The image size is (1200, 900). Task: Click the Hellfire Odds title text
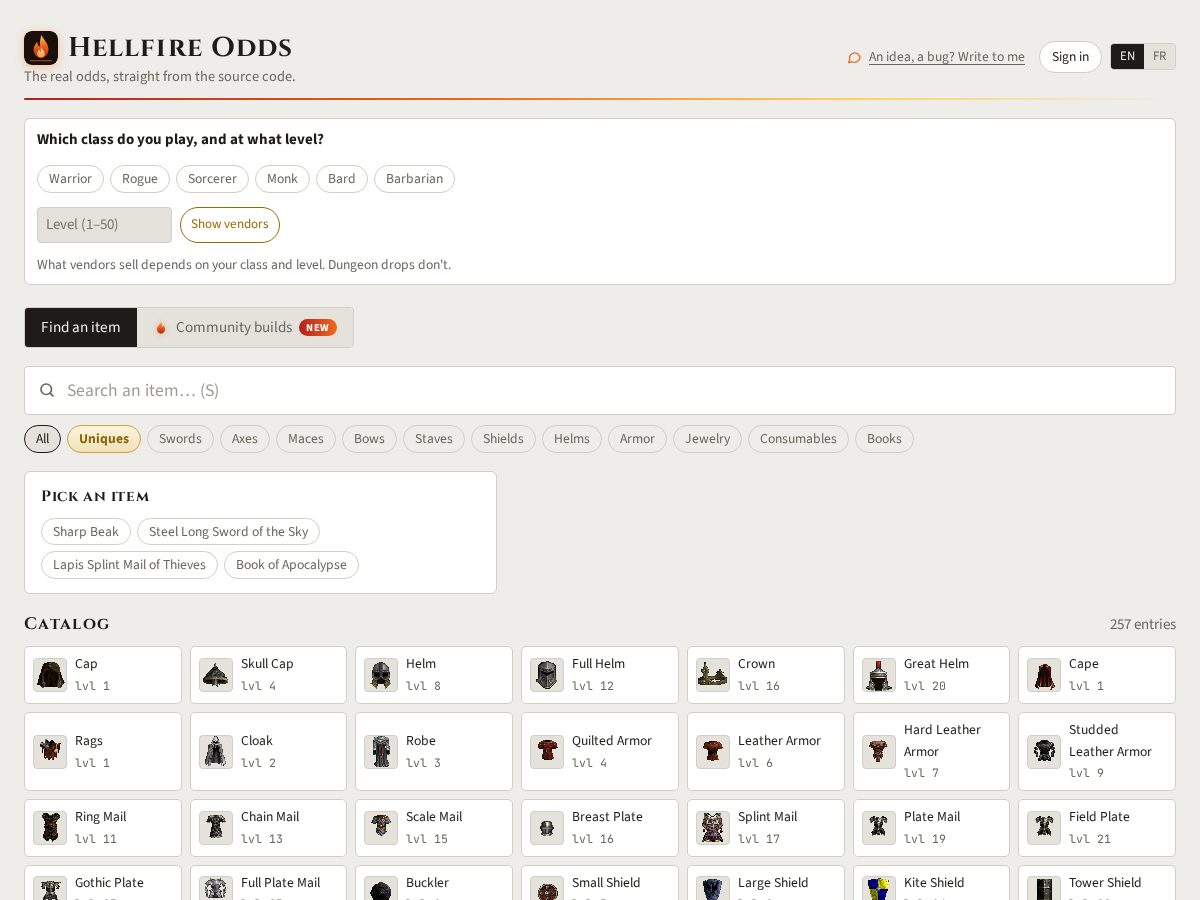[180, 47]
